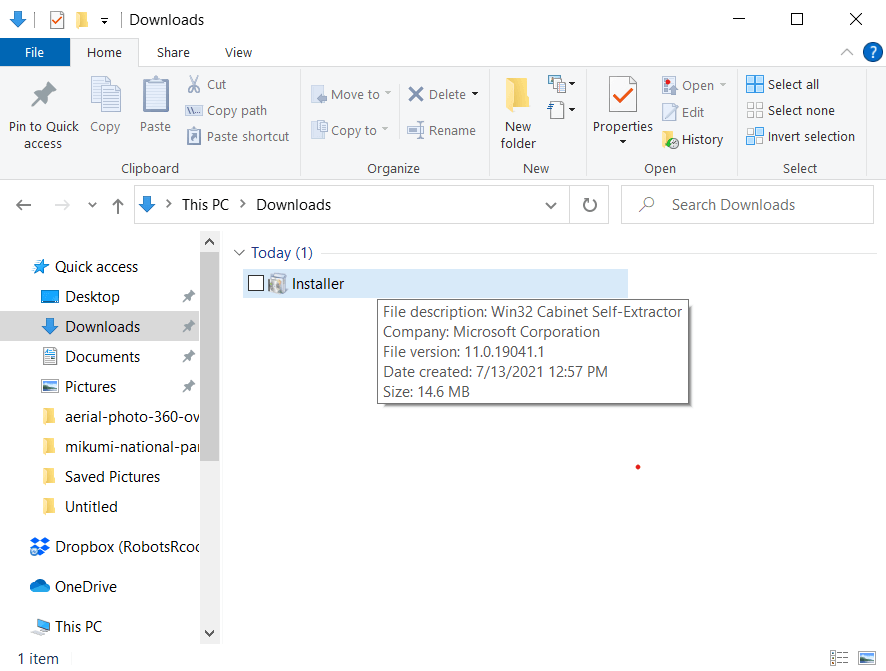Viewport: 886px width, 671px height.
Task: Switch to the View ribbon tab
Action: [x=238, y=53]
